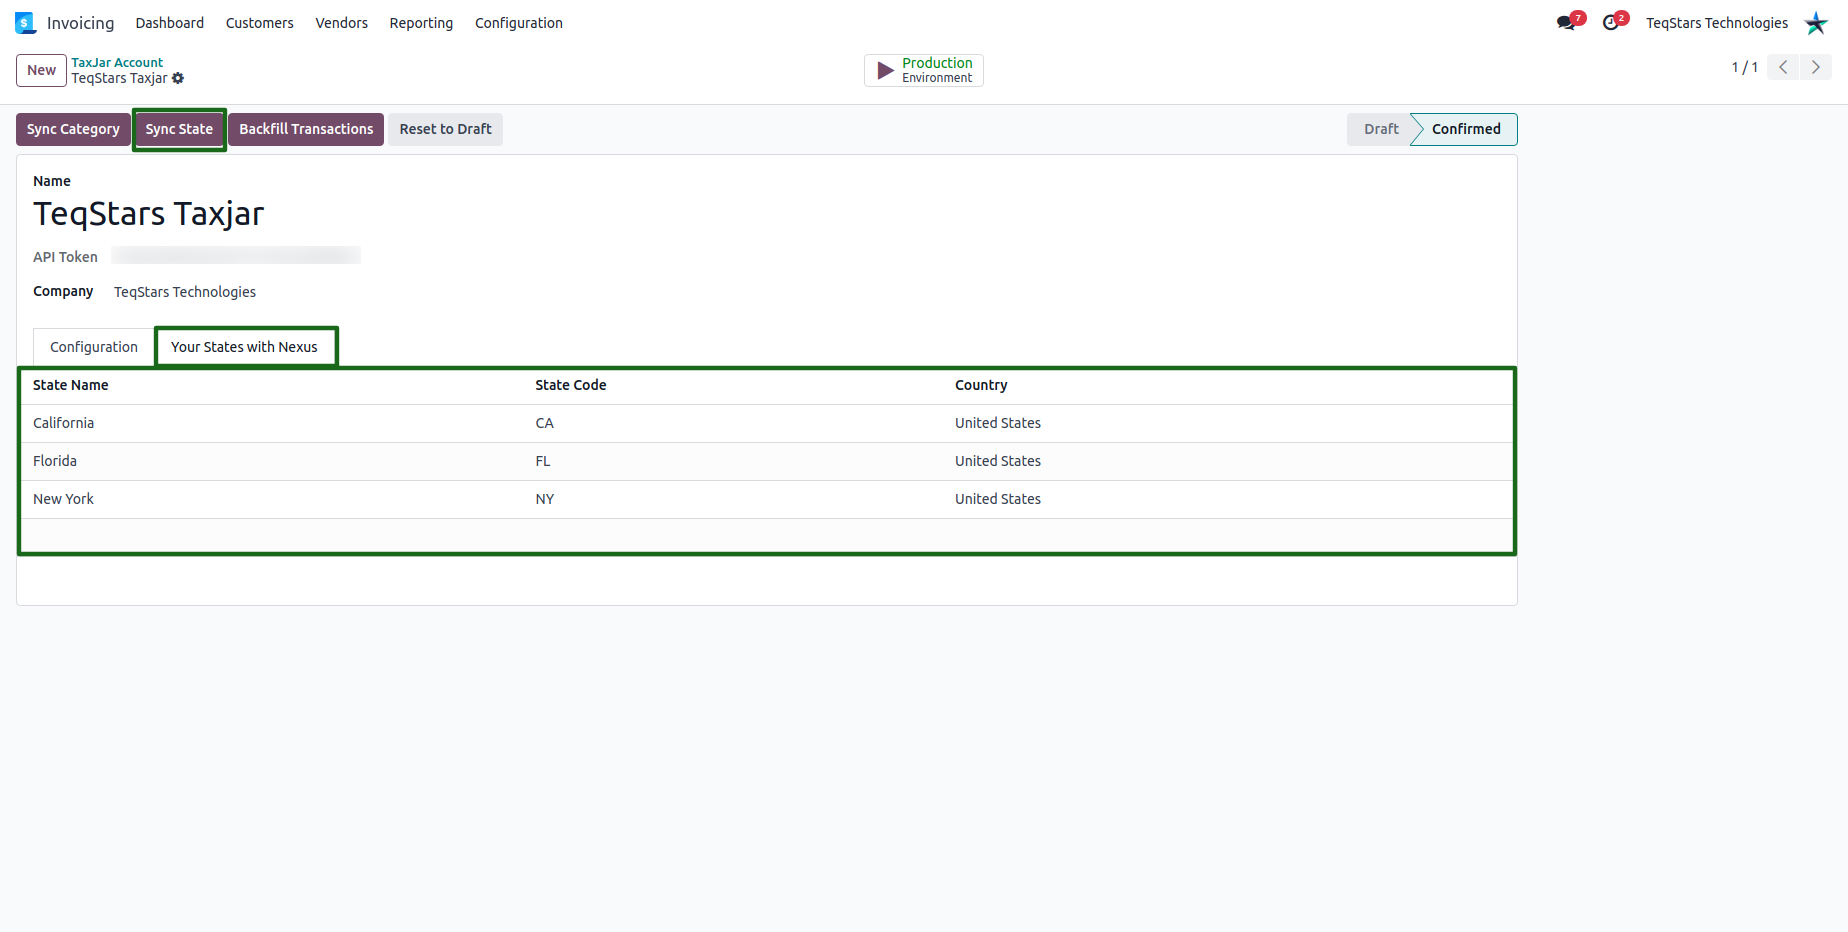Go to previous record arrow
Screen dimensions: 1848x932
click(1783, 67)
